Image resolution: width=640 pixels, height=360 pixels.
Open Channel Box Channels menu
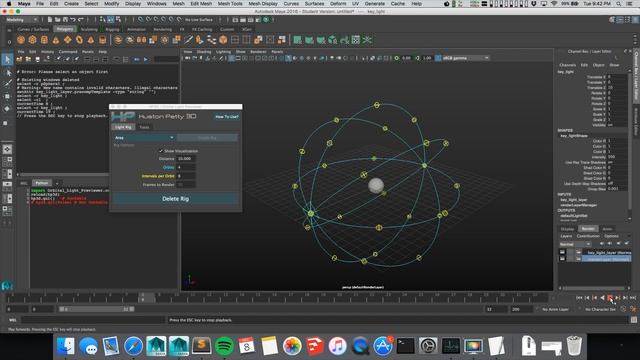[x=567, y=65]
